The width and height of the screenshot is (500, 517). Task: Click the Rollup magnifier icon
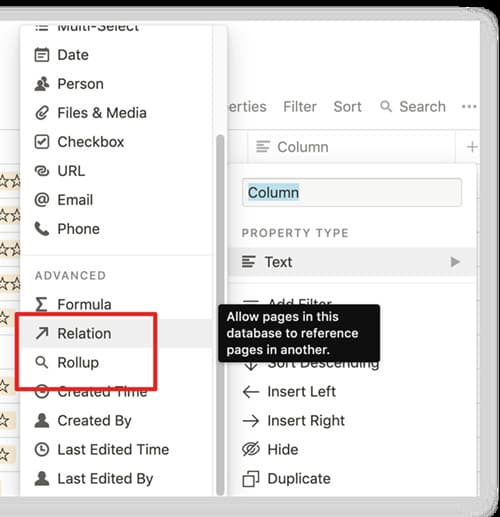(x=42, y=362)
